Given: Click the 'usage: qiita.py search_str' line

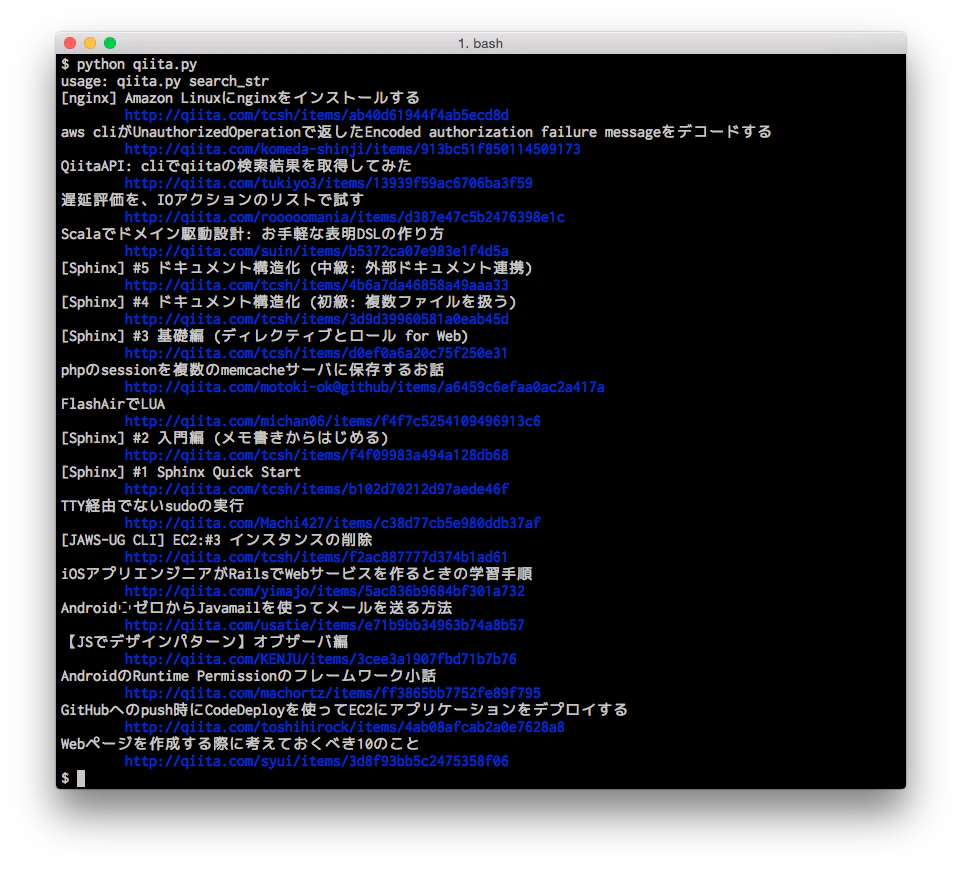Looking at the screenshot, I should click(x=164, y=82).
